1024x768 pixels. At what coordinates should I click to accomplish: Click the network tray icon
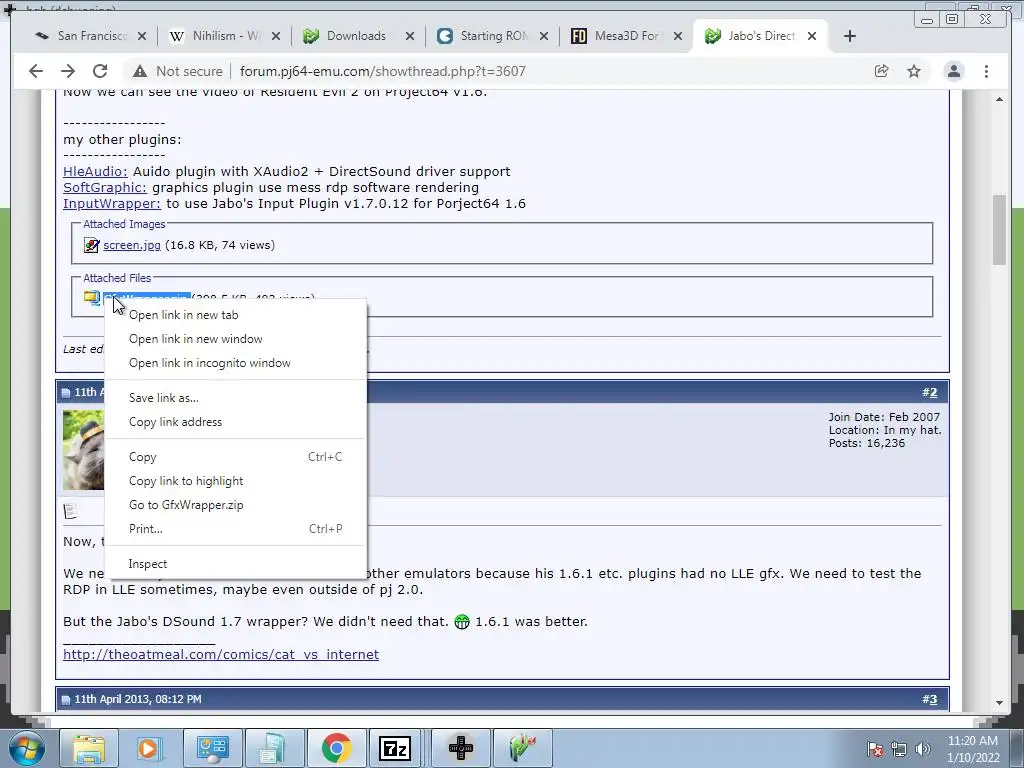coord(899,749)
